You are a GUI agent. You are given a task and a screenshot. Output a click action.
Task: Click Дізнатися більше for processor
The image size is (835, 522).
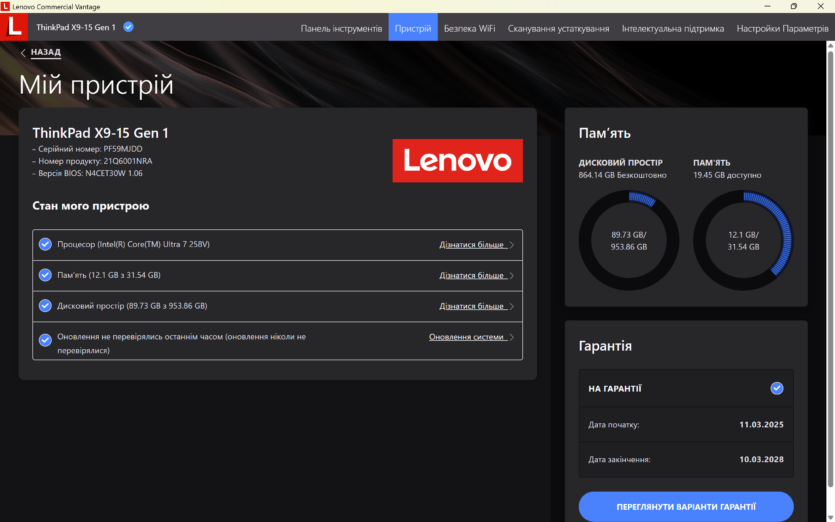click(x=471, y=244)
